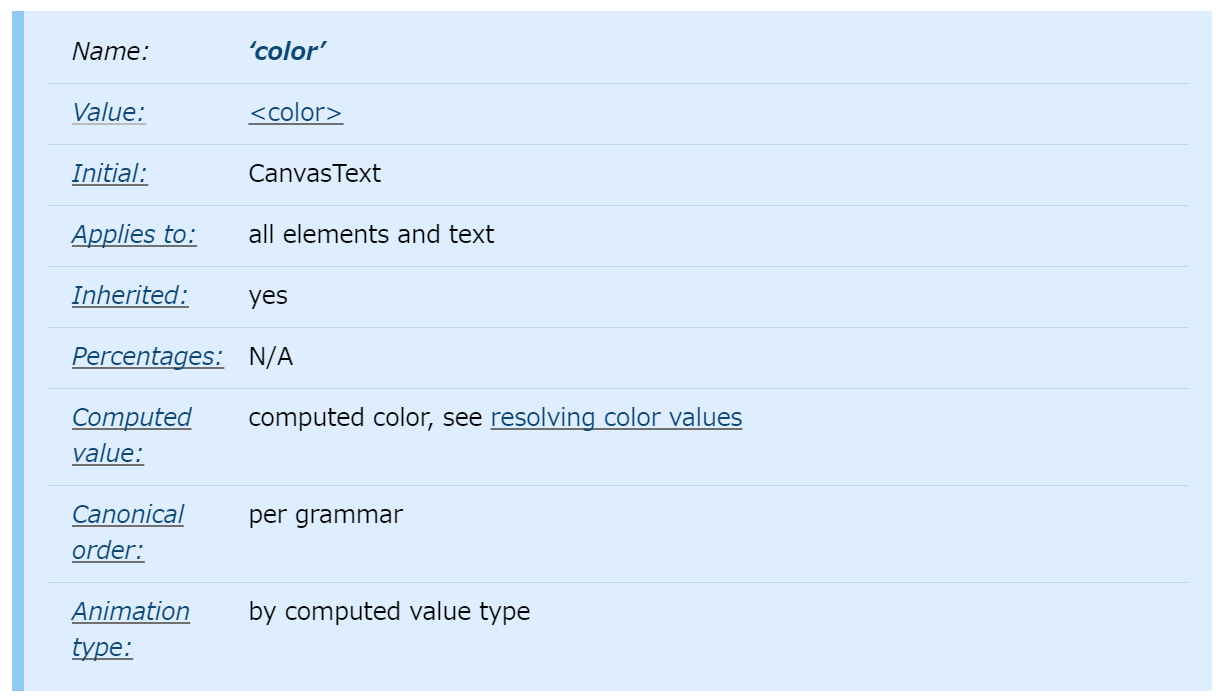Open the 'Value:' label link
Image resolution: width=1223 pixels, height=700 pixels.
[108, 113]
